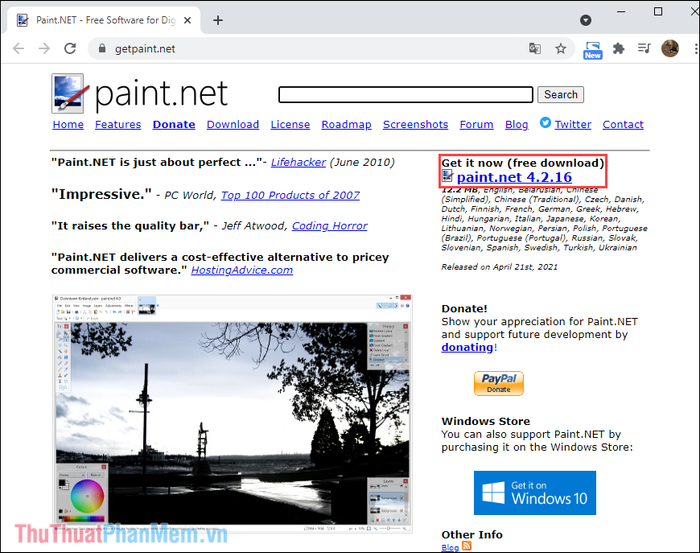Click the installer icon beside paint.net 4.2.16
The width and height of the screenshot is (700, 553).
point(447,176)
